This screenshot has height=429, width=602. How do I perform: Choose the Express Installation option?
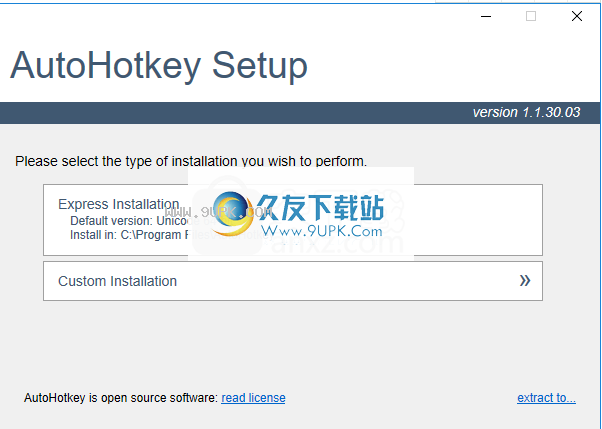[293, 220]
